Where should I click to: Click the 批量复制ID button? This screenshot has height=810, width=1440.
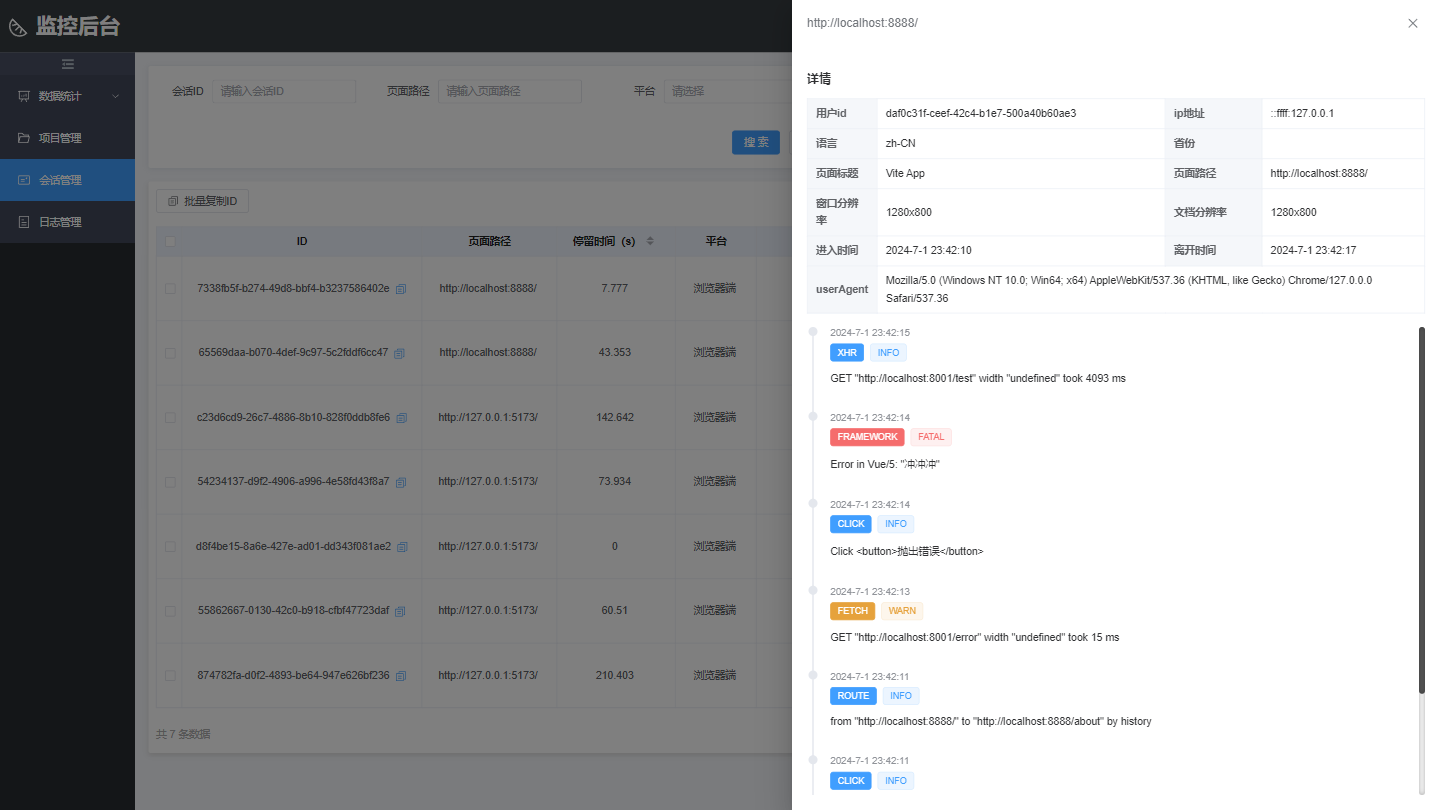(x=202, y=201)
